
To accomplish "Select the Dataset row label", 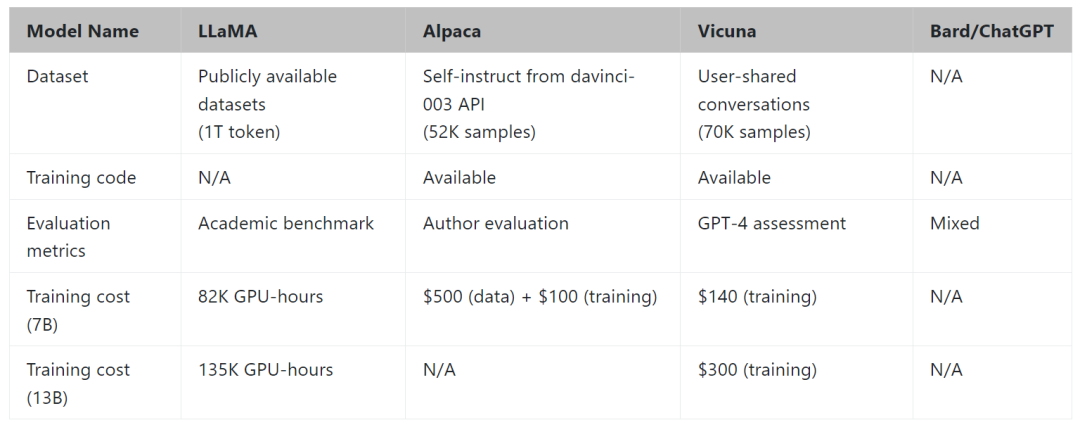I will 57,76.
